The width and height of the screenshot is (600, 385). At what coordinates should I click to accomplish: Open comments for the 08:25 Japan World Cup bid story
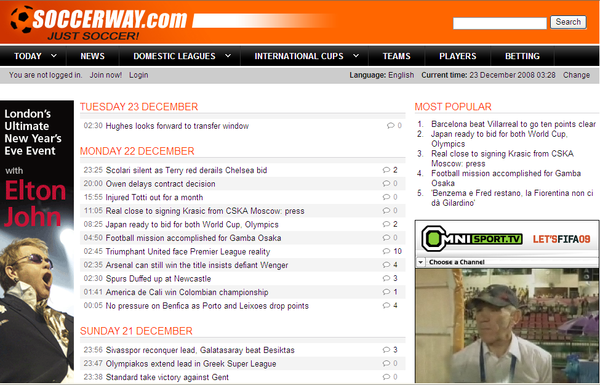[x=386, y=224]
